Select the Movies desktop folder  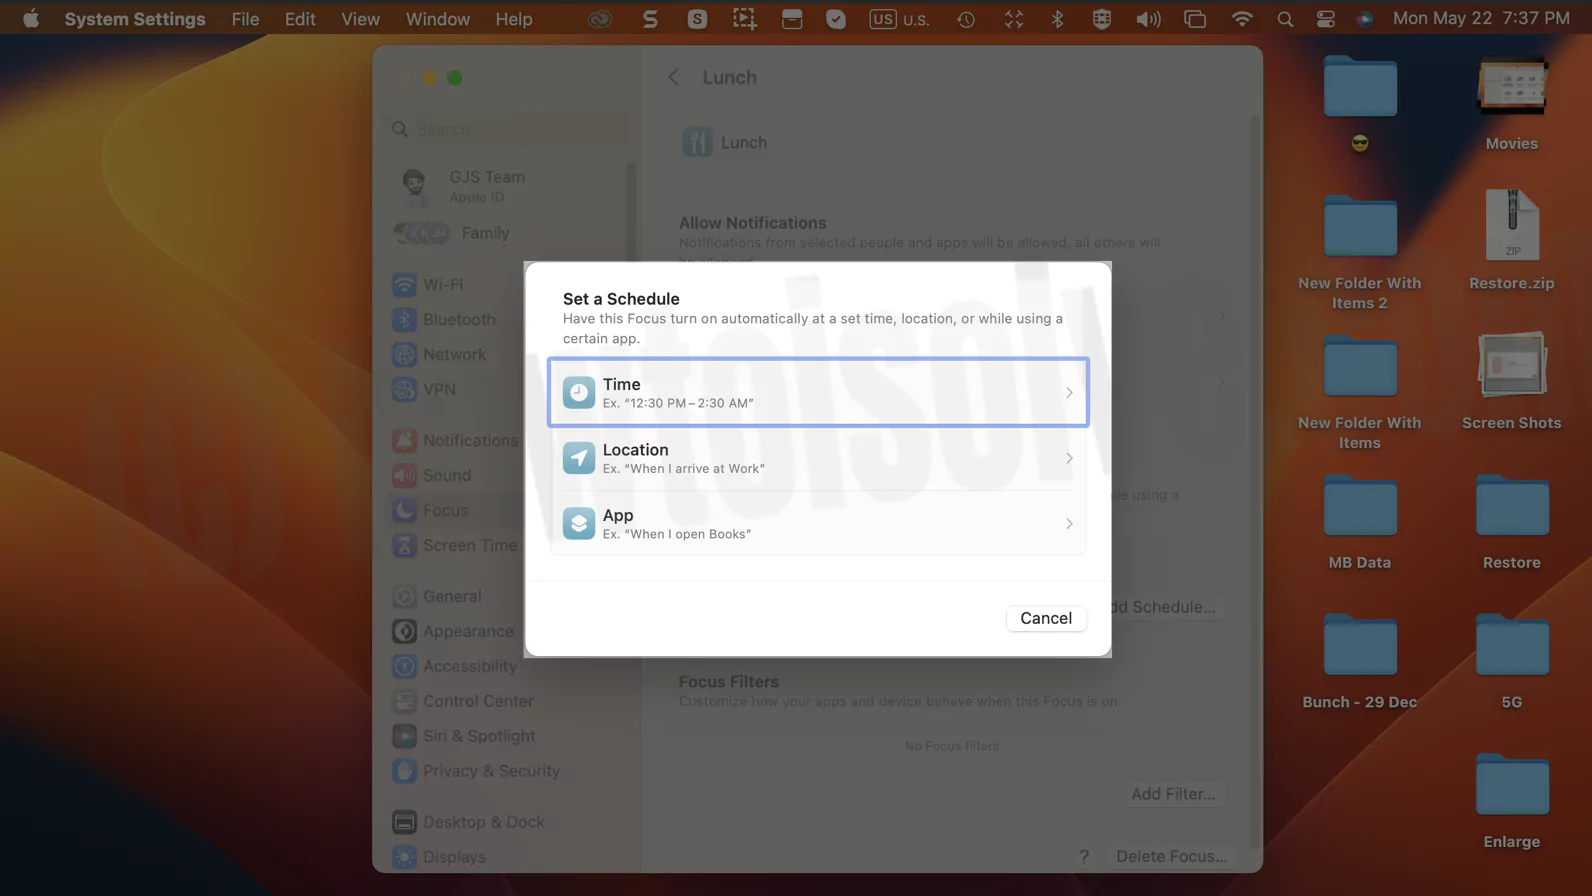point(1511,103)
